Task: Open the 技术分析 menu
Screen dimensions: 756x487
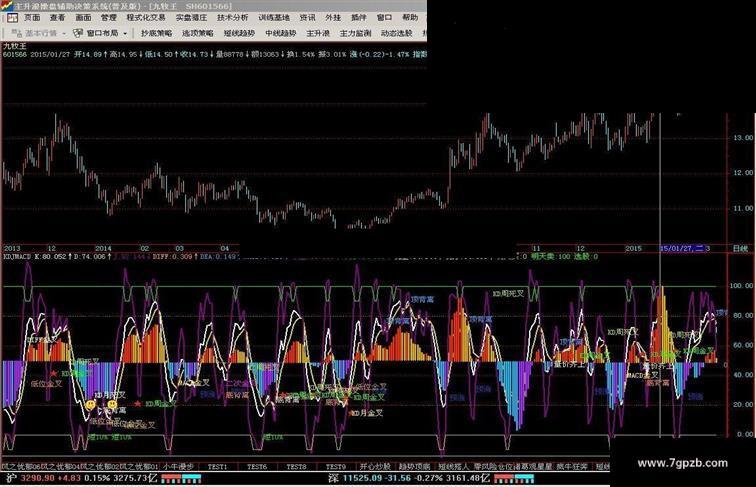Action: (x=232, y=18)
